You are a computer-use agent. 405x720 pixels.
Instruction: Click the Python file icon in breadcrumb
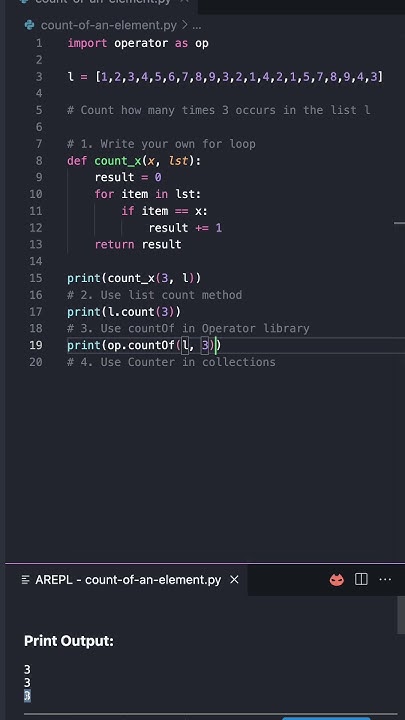tap(30, 25)
